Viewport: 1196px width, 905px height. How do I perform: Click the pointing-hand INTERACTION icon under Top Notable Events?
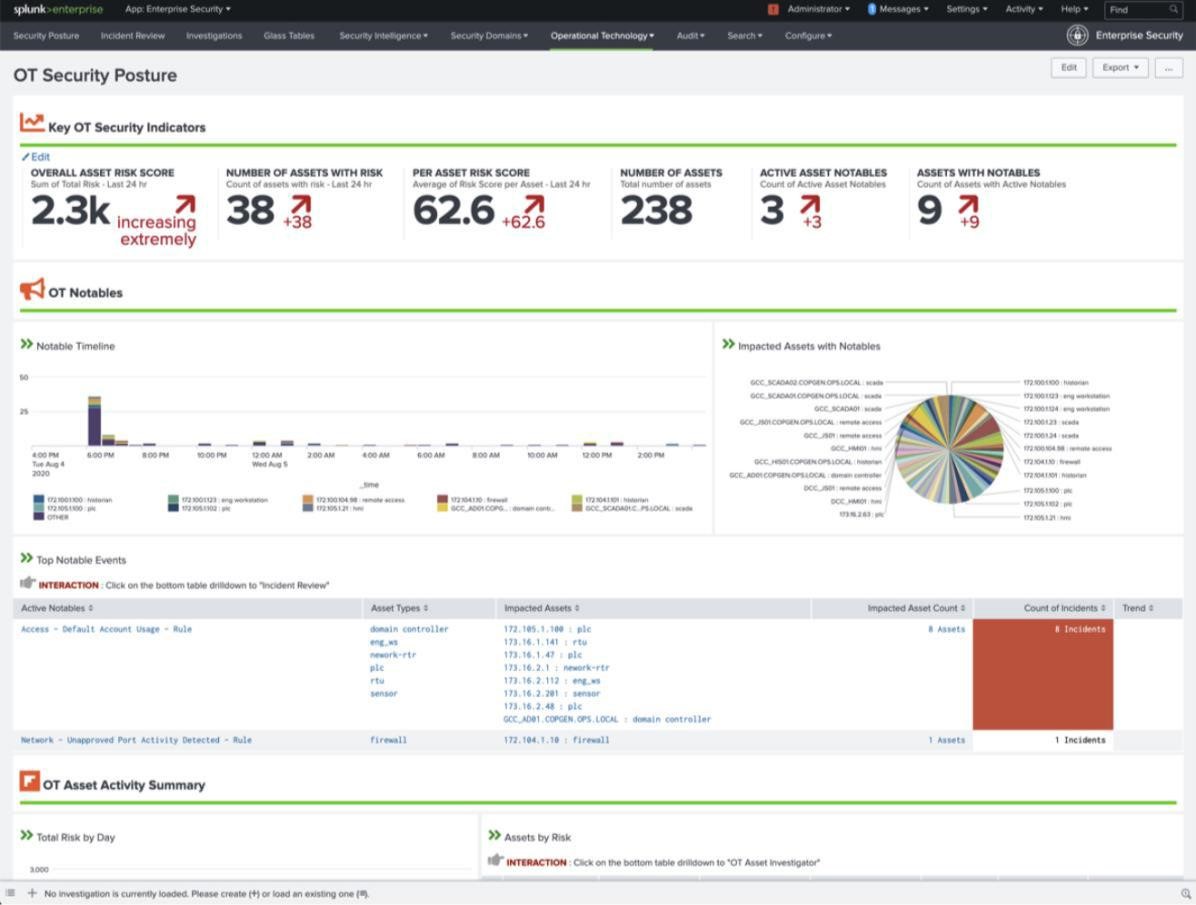[x=27, y=584]
